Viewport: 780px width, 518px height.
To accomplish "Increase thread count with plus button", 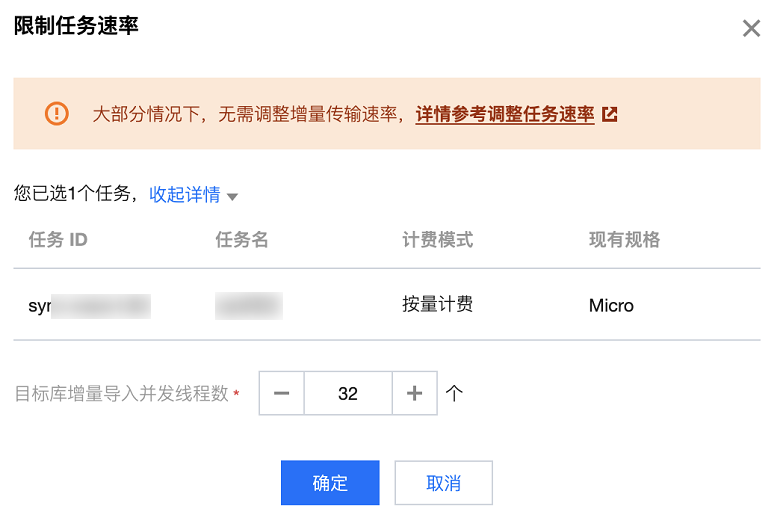I will (x=415, y=393).
